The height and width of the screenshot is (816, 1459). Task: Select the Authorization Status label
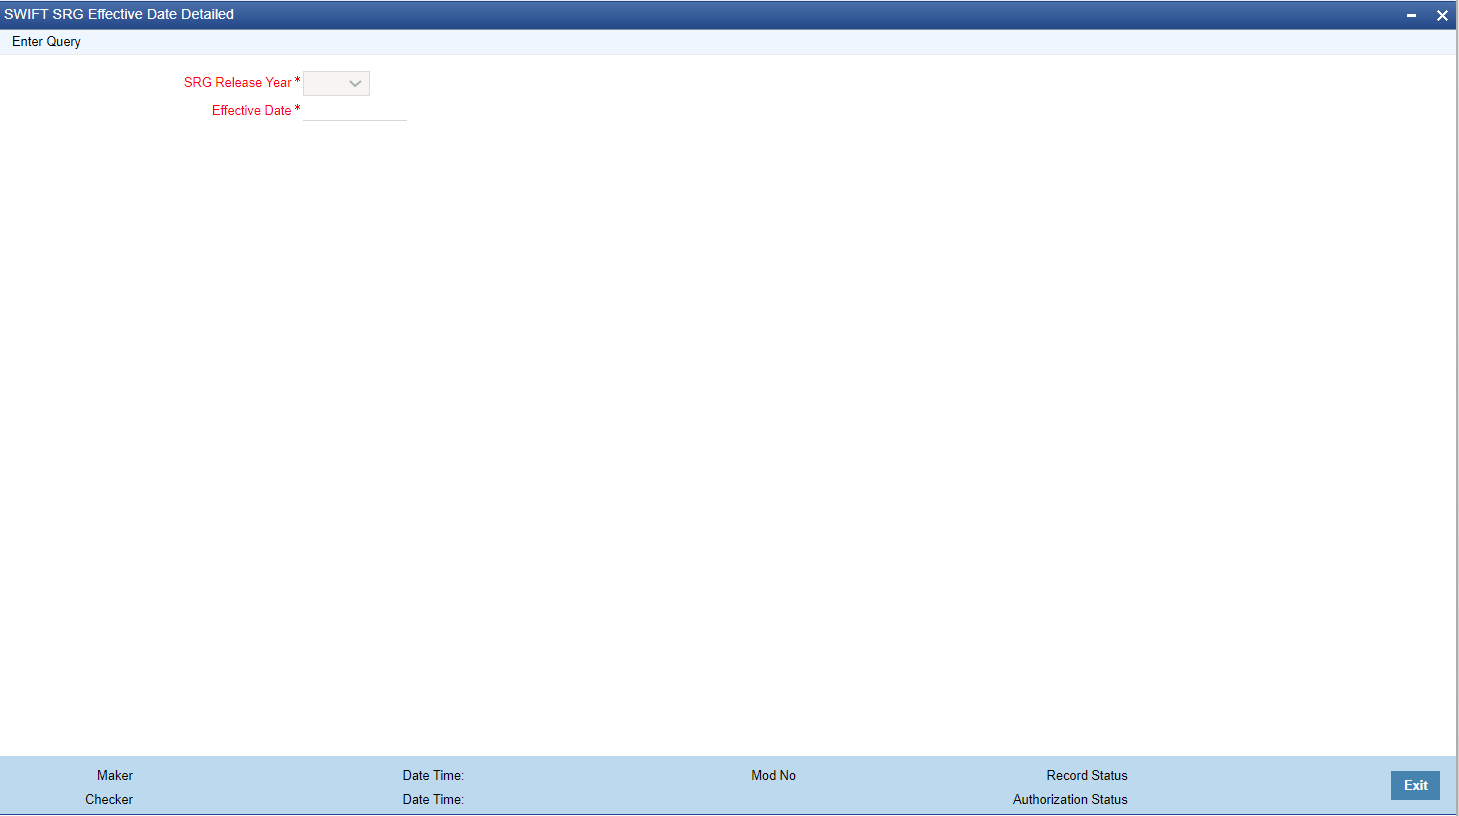pos(1070,800)
